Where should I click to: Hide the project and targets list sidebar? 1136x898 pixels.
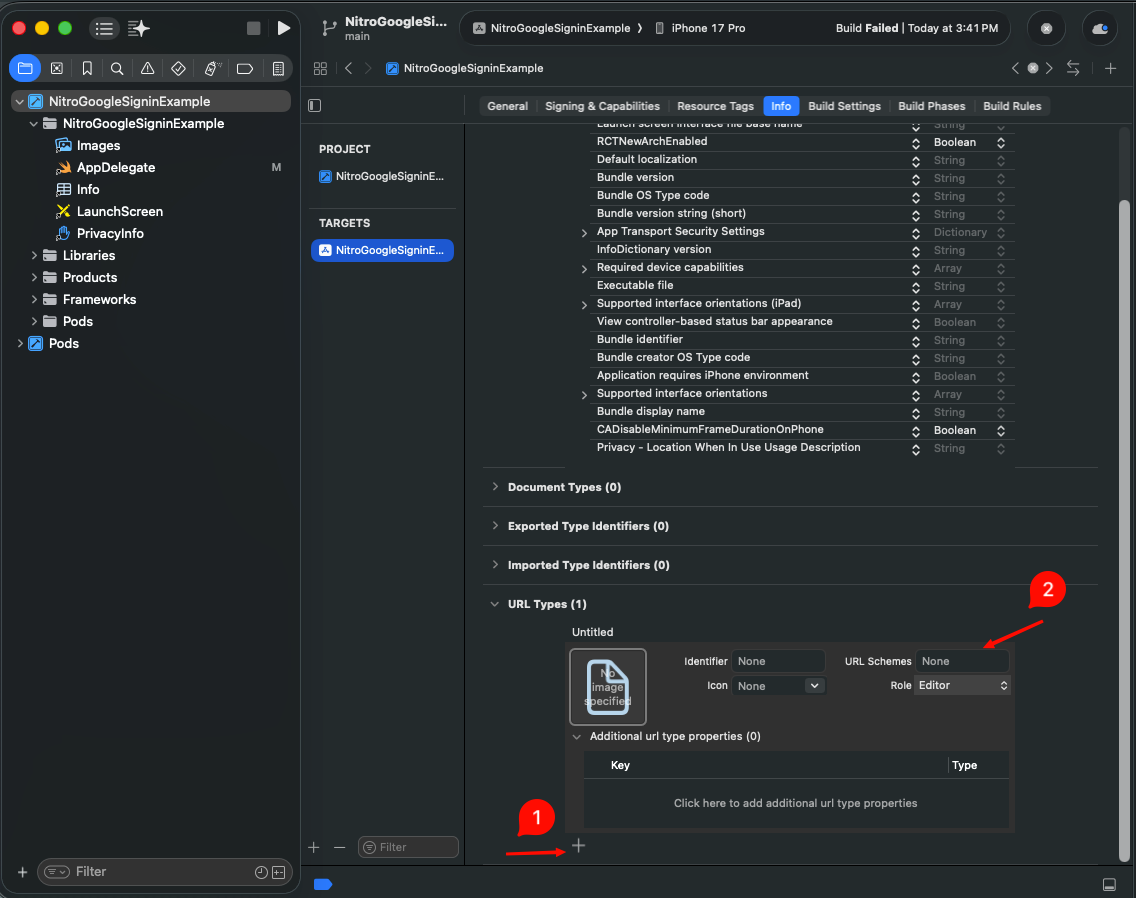(x=314, y=106)
